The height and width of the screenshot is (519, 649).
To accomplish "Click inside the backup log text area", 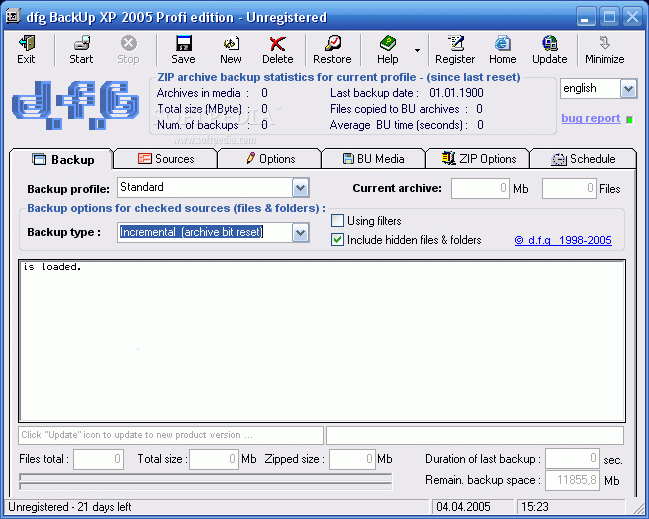I will tap(322, 341).
